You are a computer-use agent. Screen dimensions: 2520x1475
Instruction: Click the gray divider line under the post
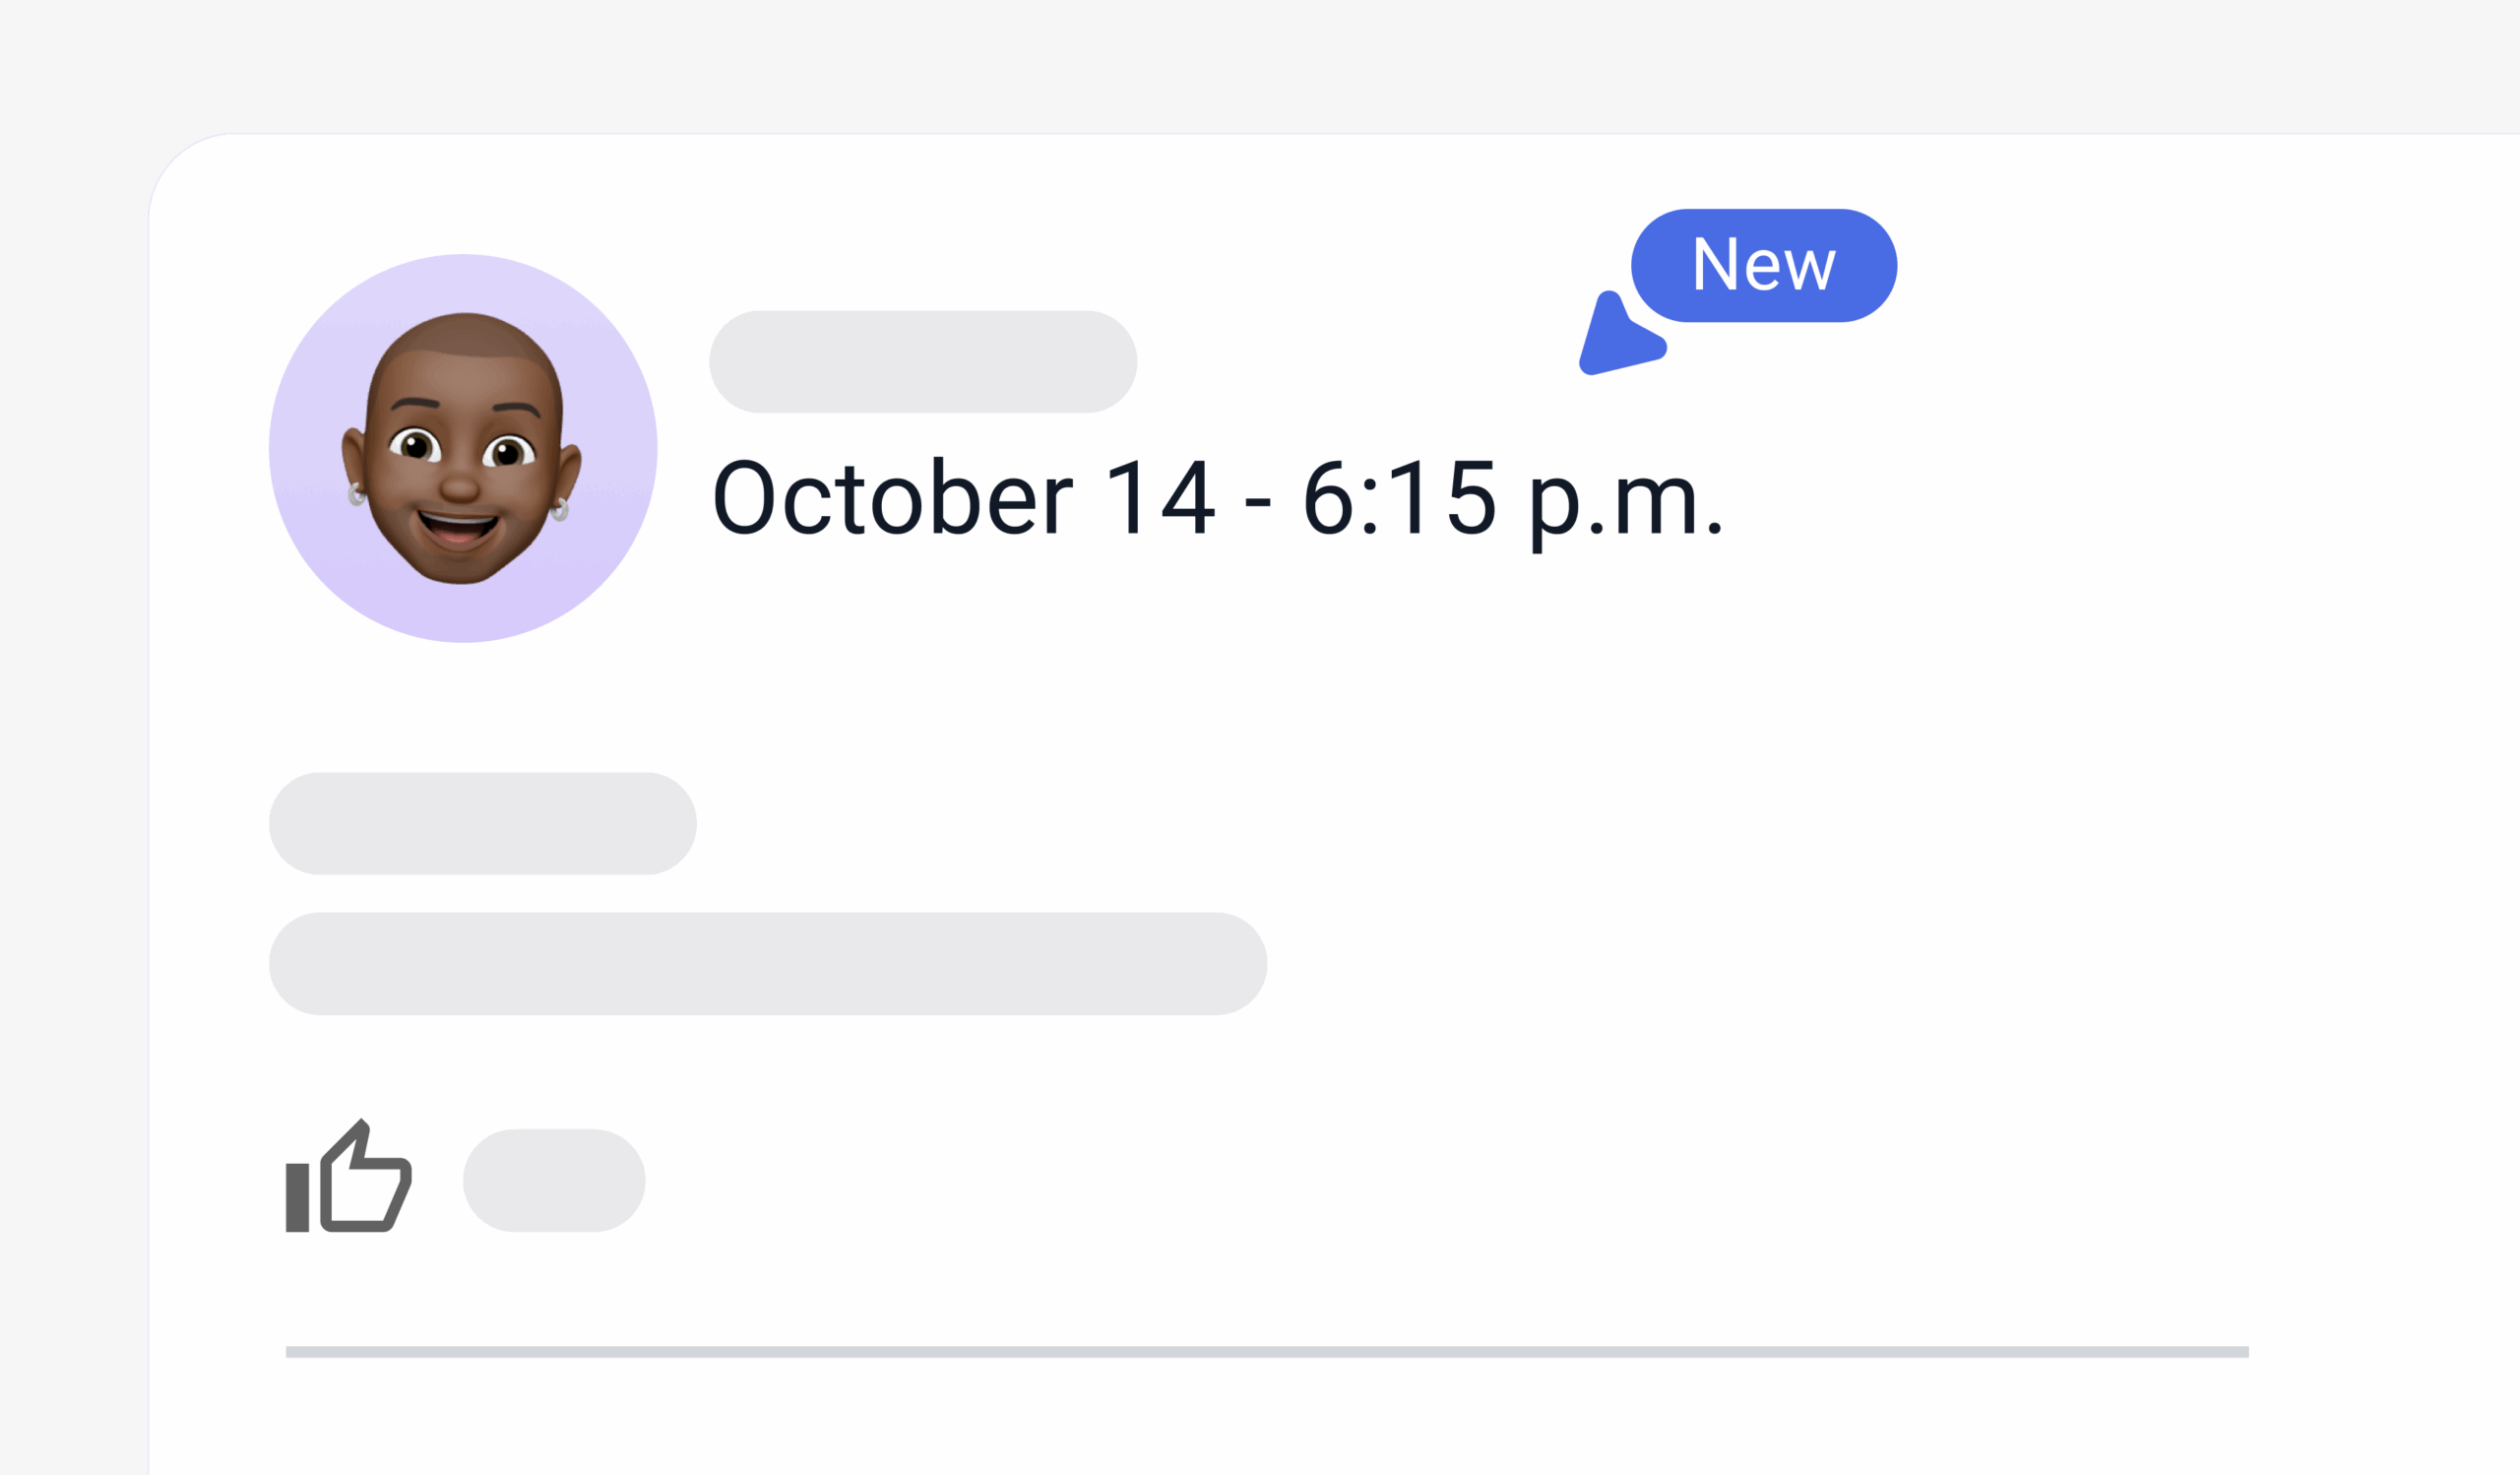coord(1267,1352)
